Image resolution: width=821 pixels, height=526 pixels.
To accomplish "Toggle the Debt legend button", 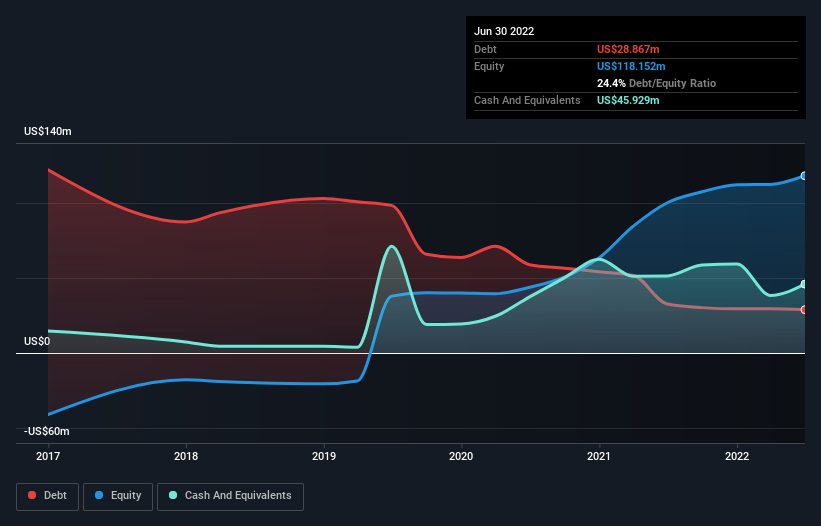I will [x=47, y=496].
